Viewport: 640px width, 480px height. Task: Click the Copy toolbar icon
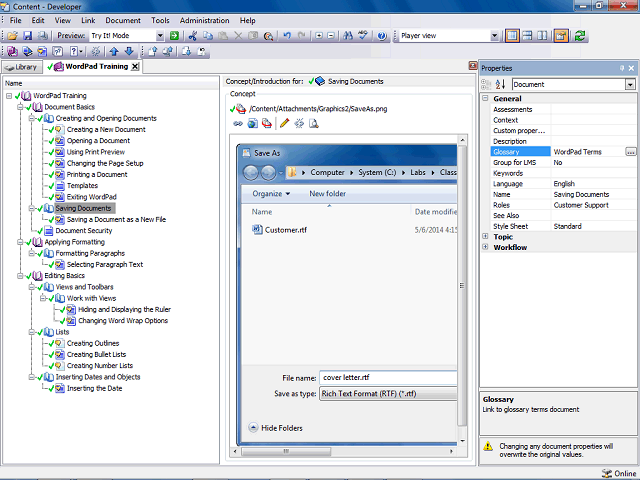point(208,36)
